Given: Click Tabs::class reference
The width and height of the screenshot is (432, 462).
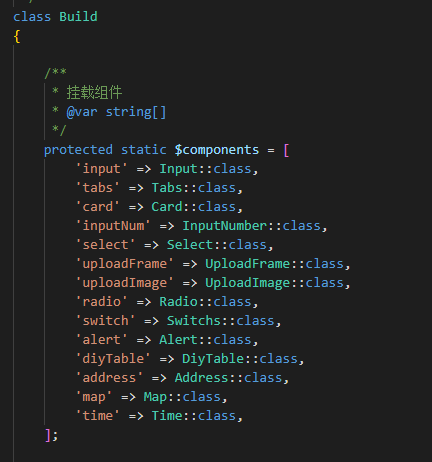Looking at the screenshot, I should (x=194, y=188).
